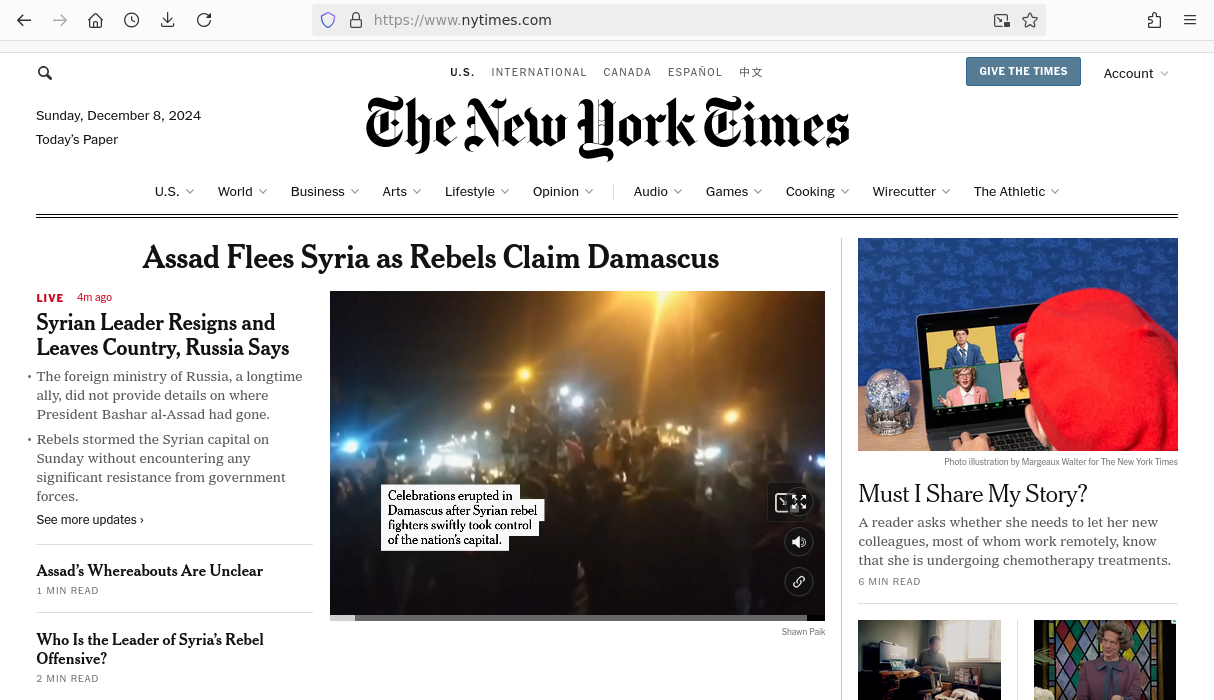Toggle the video sound with the speaker button
1214x700 pixels.
click(798, 542)
